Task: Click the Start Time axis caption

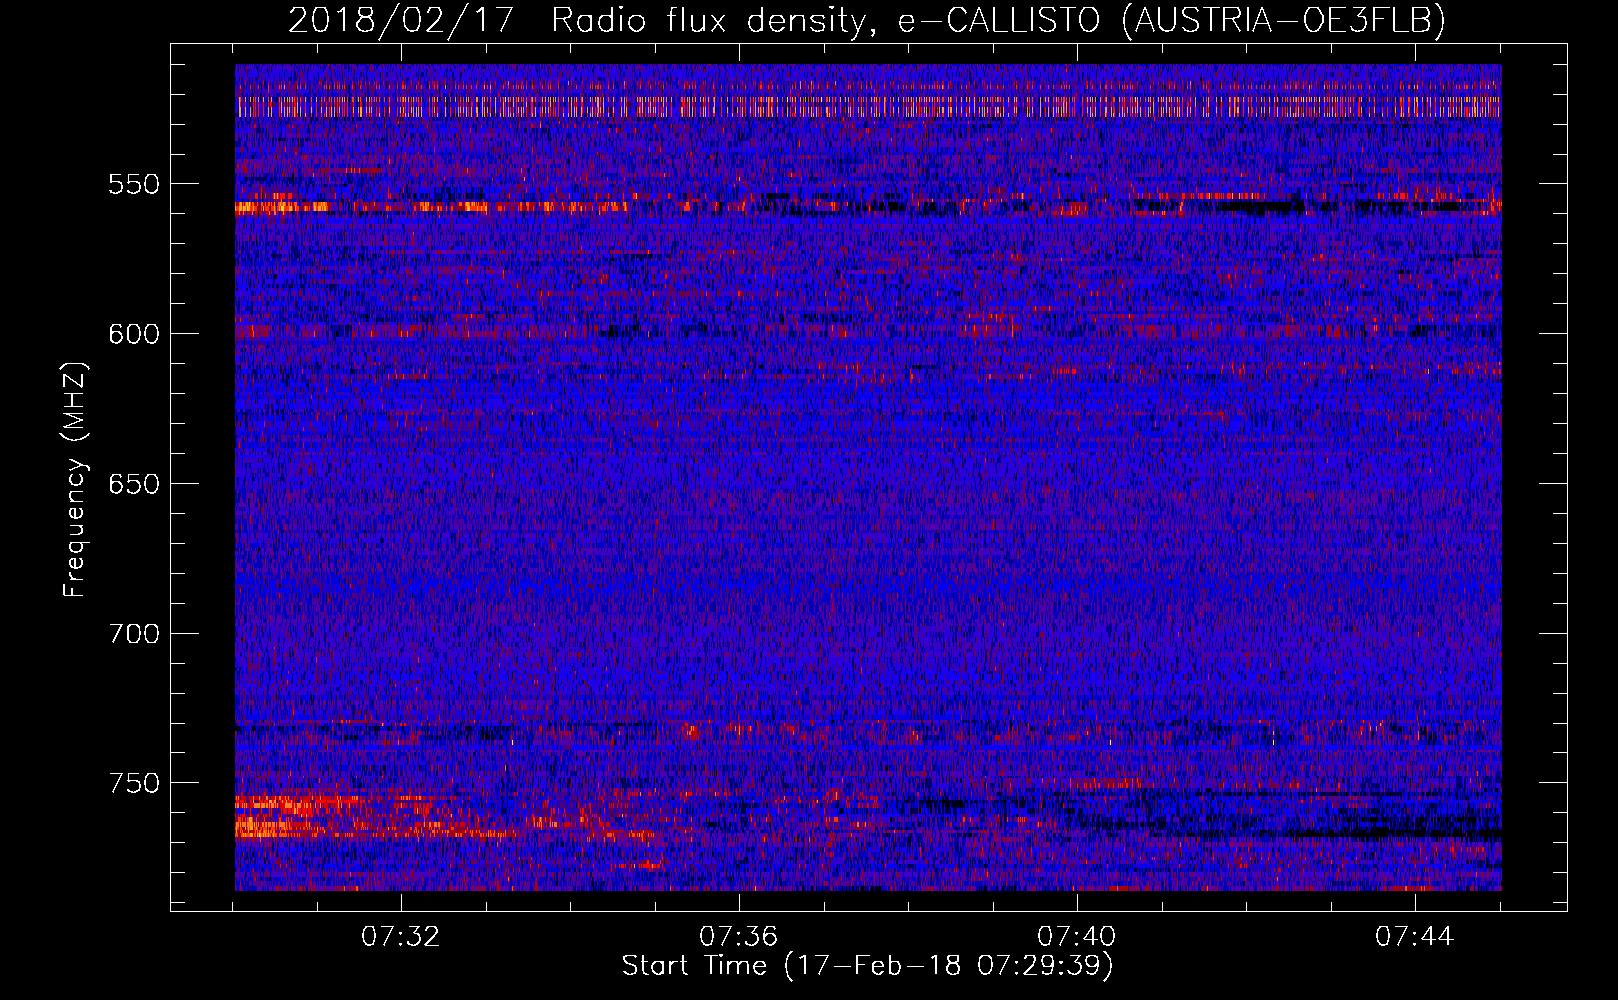Action: pyautogui.click(x=868, y=966)
